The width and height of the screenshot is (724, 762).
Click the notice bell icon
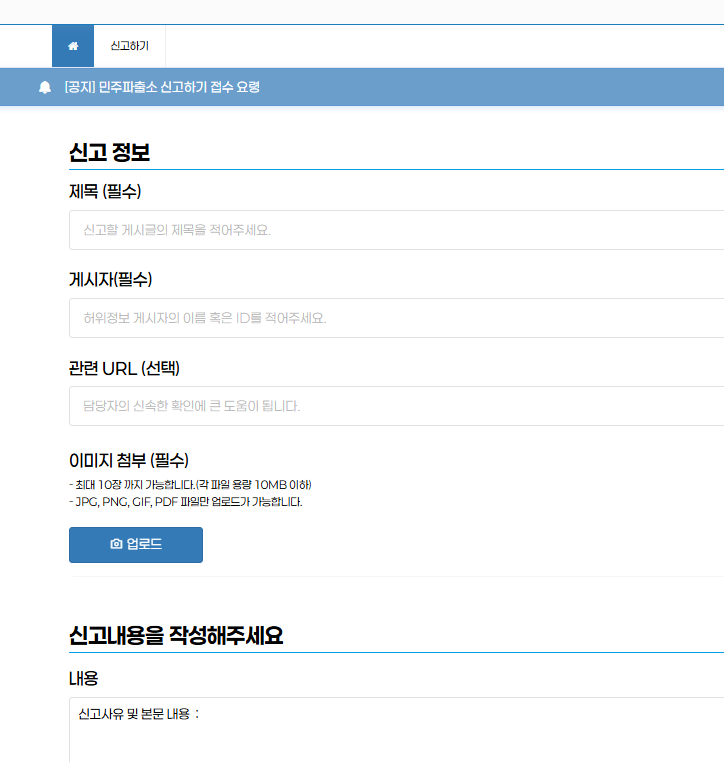45,87
